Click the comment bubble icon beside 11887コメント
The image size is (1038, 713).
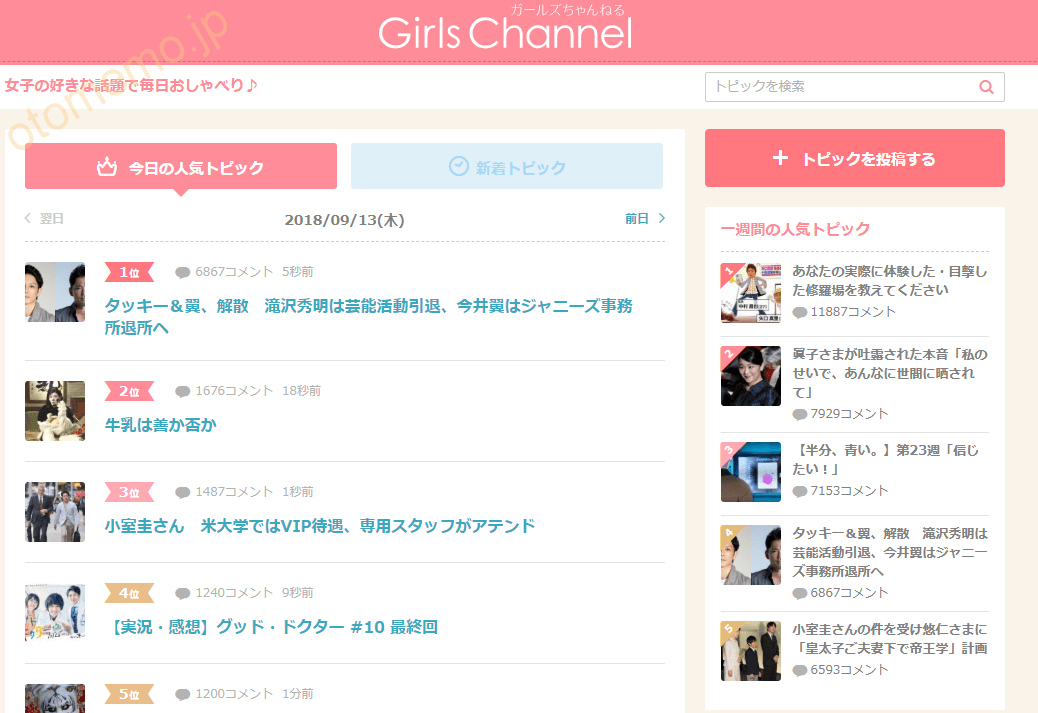tap(800, 312)
